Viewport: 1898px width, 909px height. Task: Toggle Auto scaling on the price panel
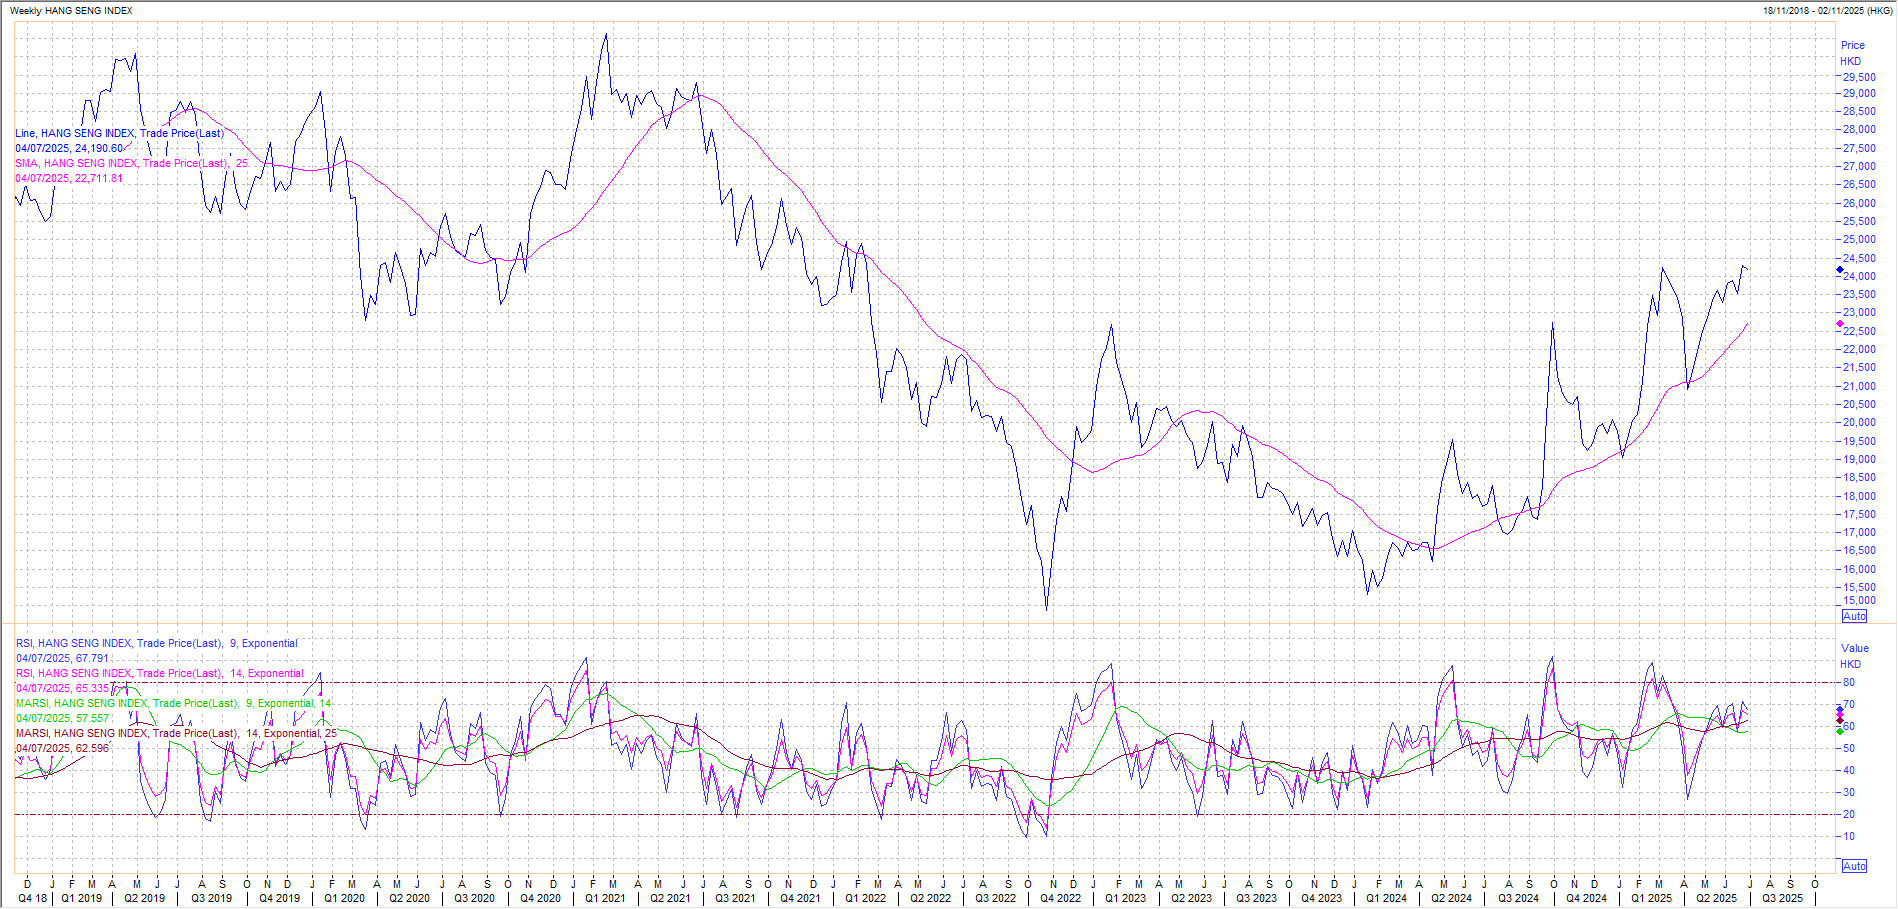pos(1854,616)
